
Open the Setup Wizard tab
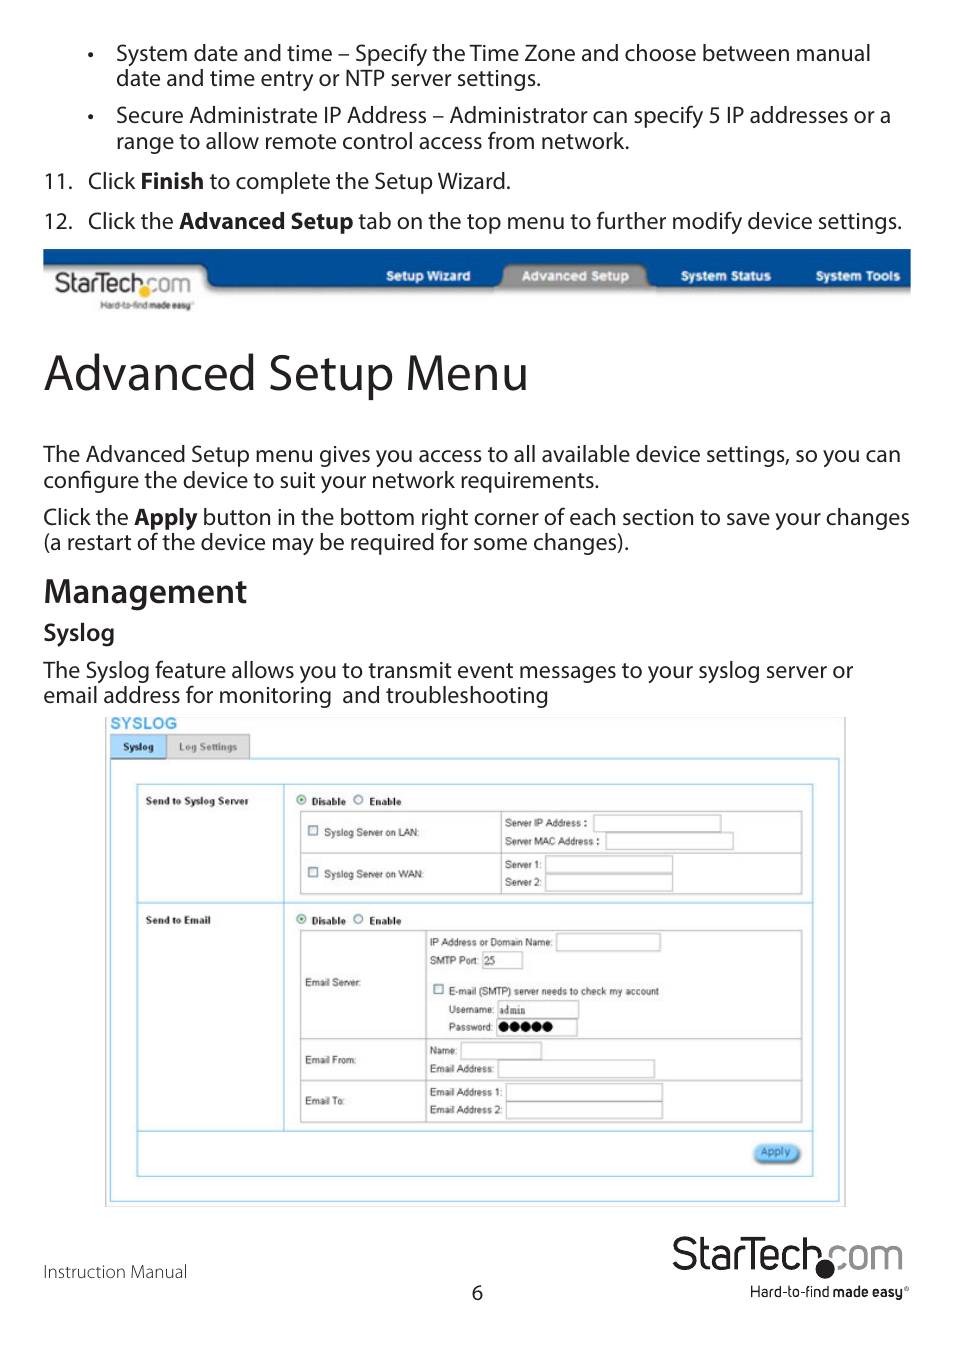coord(428,276)
